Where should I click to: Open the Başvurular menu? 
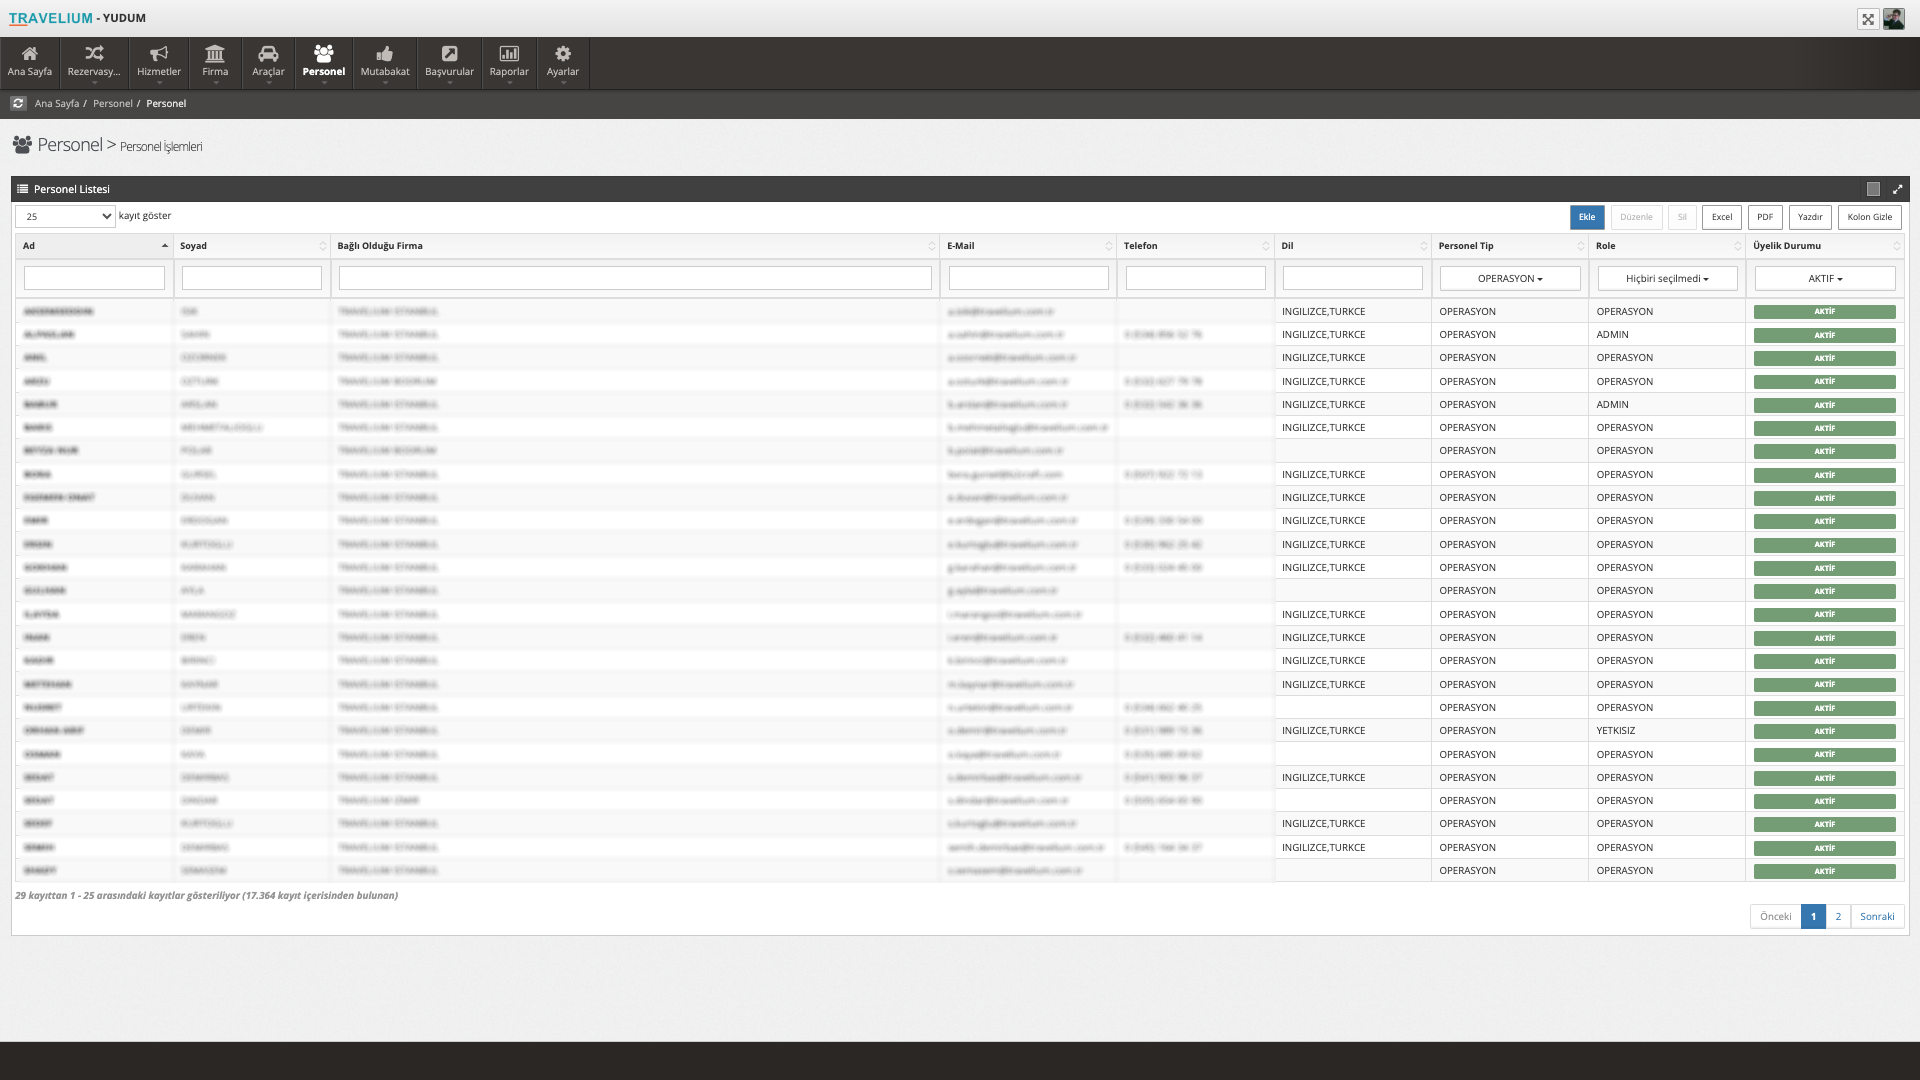(449, 61)
